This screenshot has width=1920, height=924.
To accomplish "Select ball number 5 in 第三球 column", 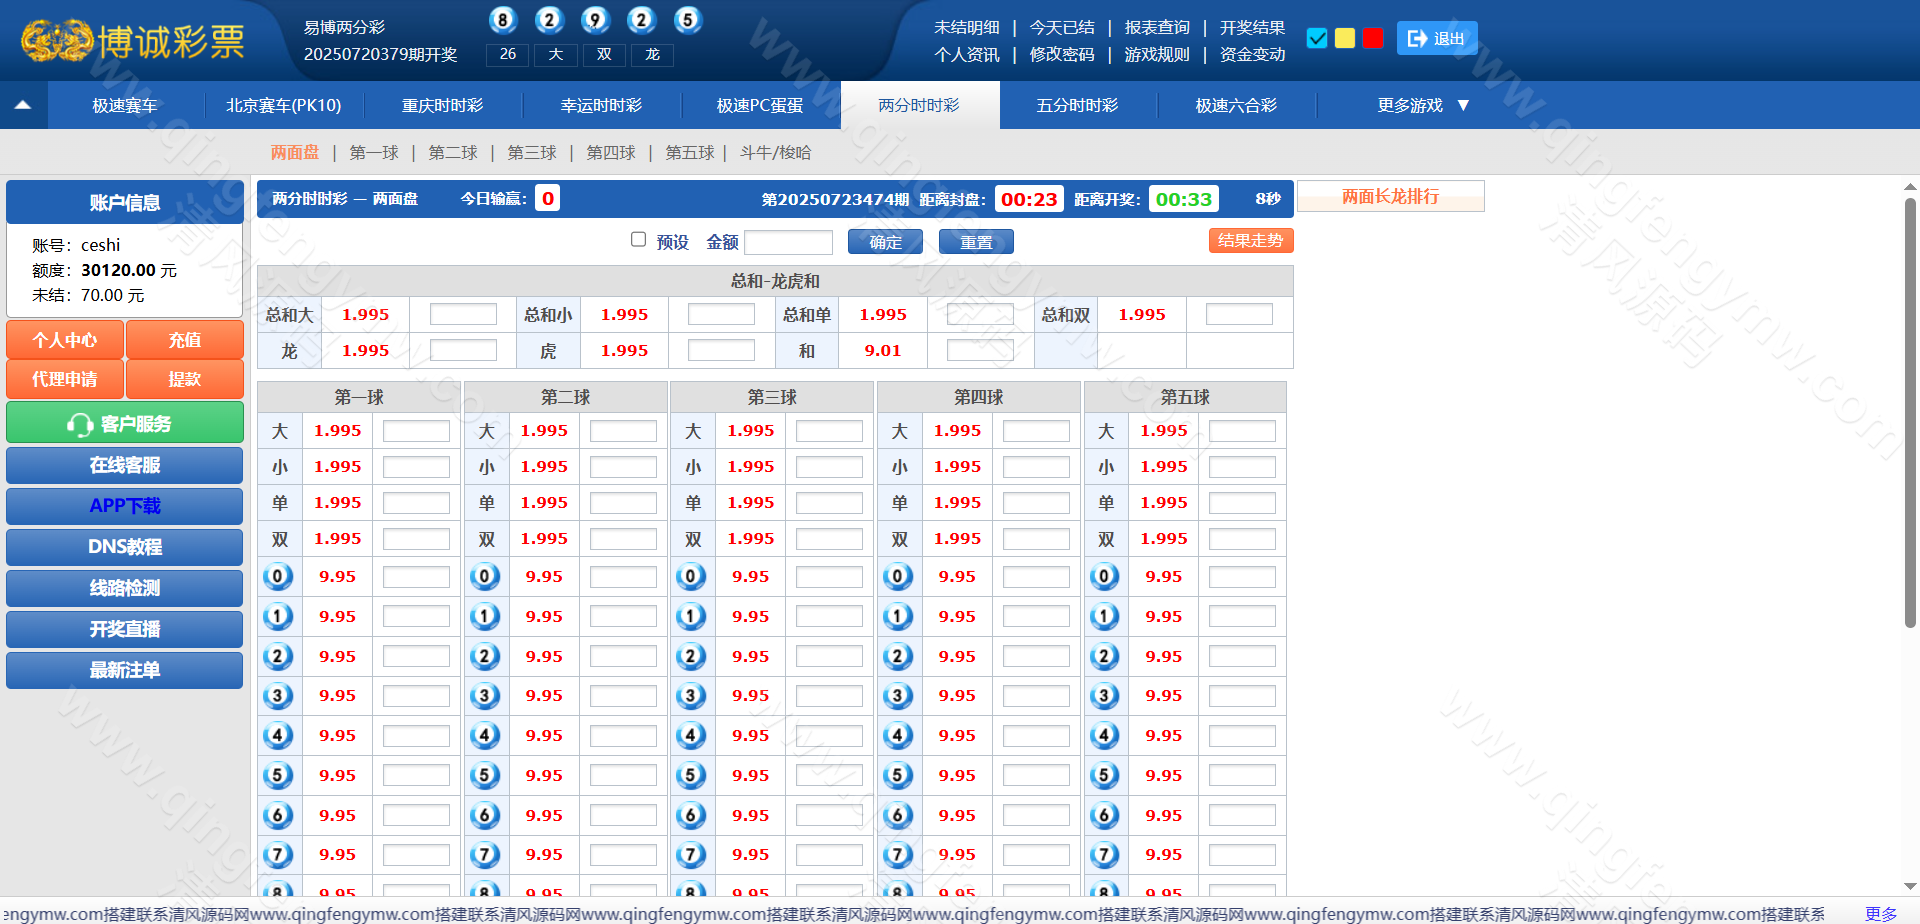I will (691, 775).
